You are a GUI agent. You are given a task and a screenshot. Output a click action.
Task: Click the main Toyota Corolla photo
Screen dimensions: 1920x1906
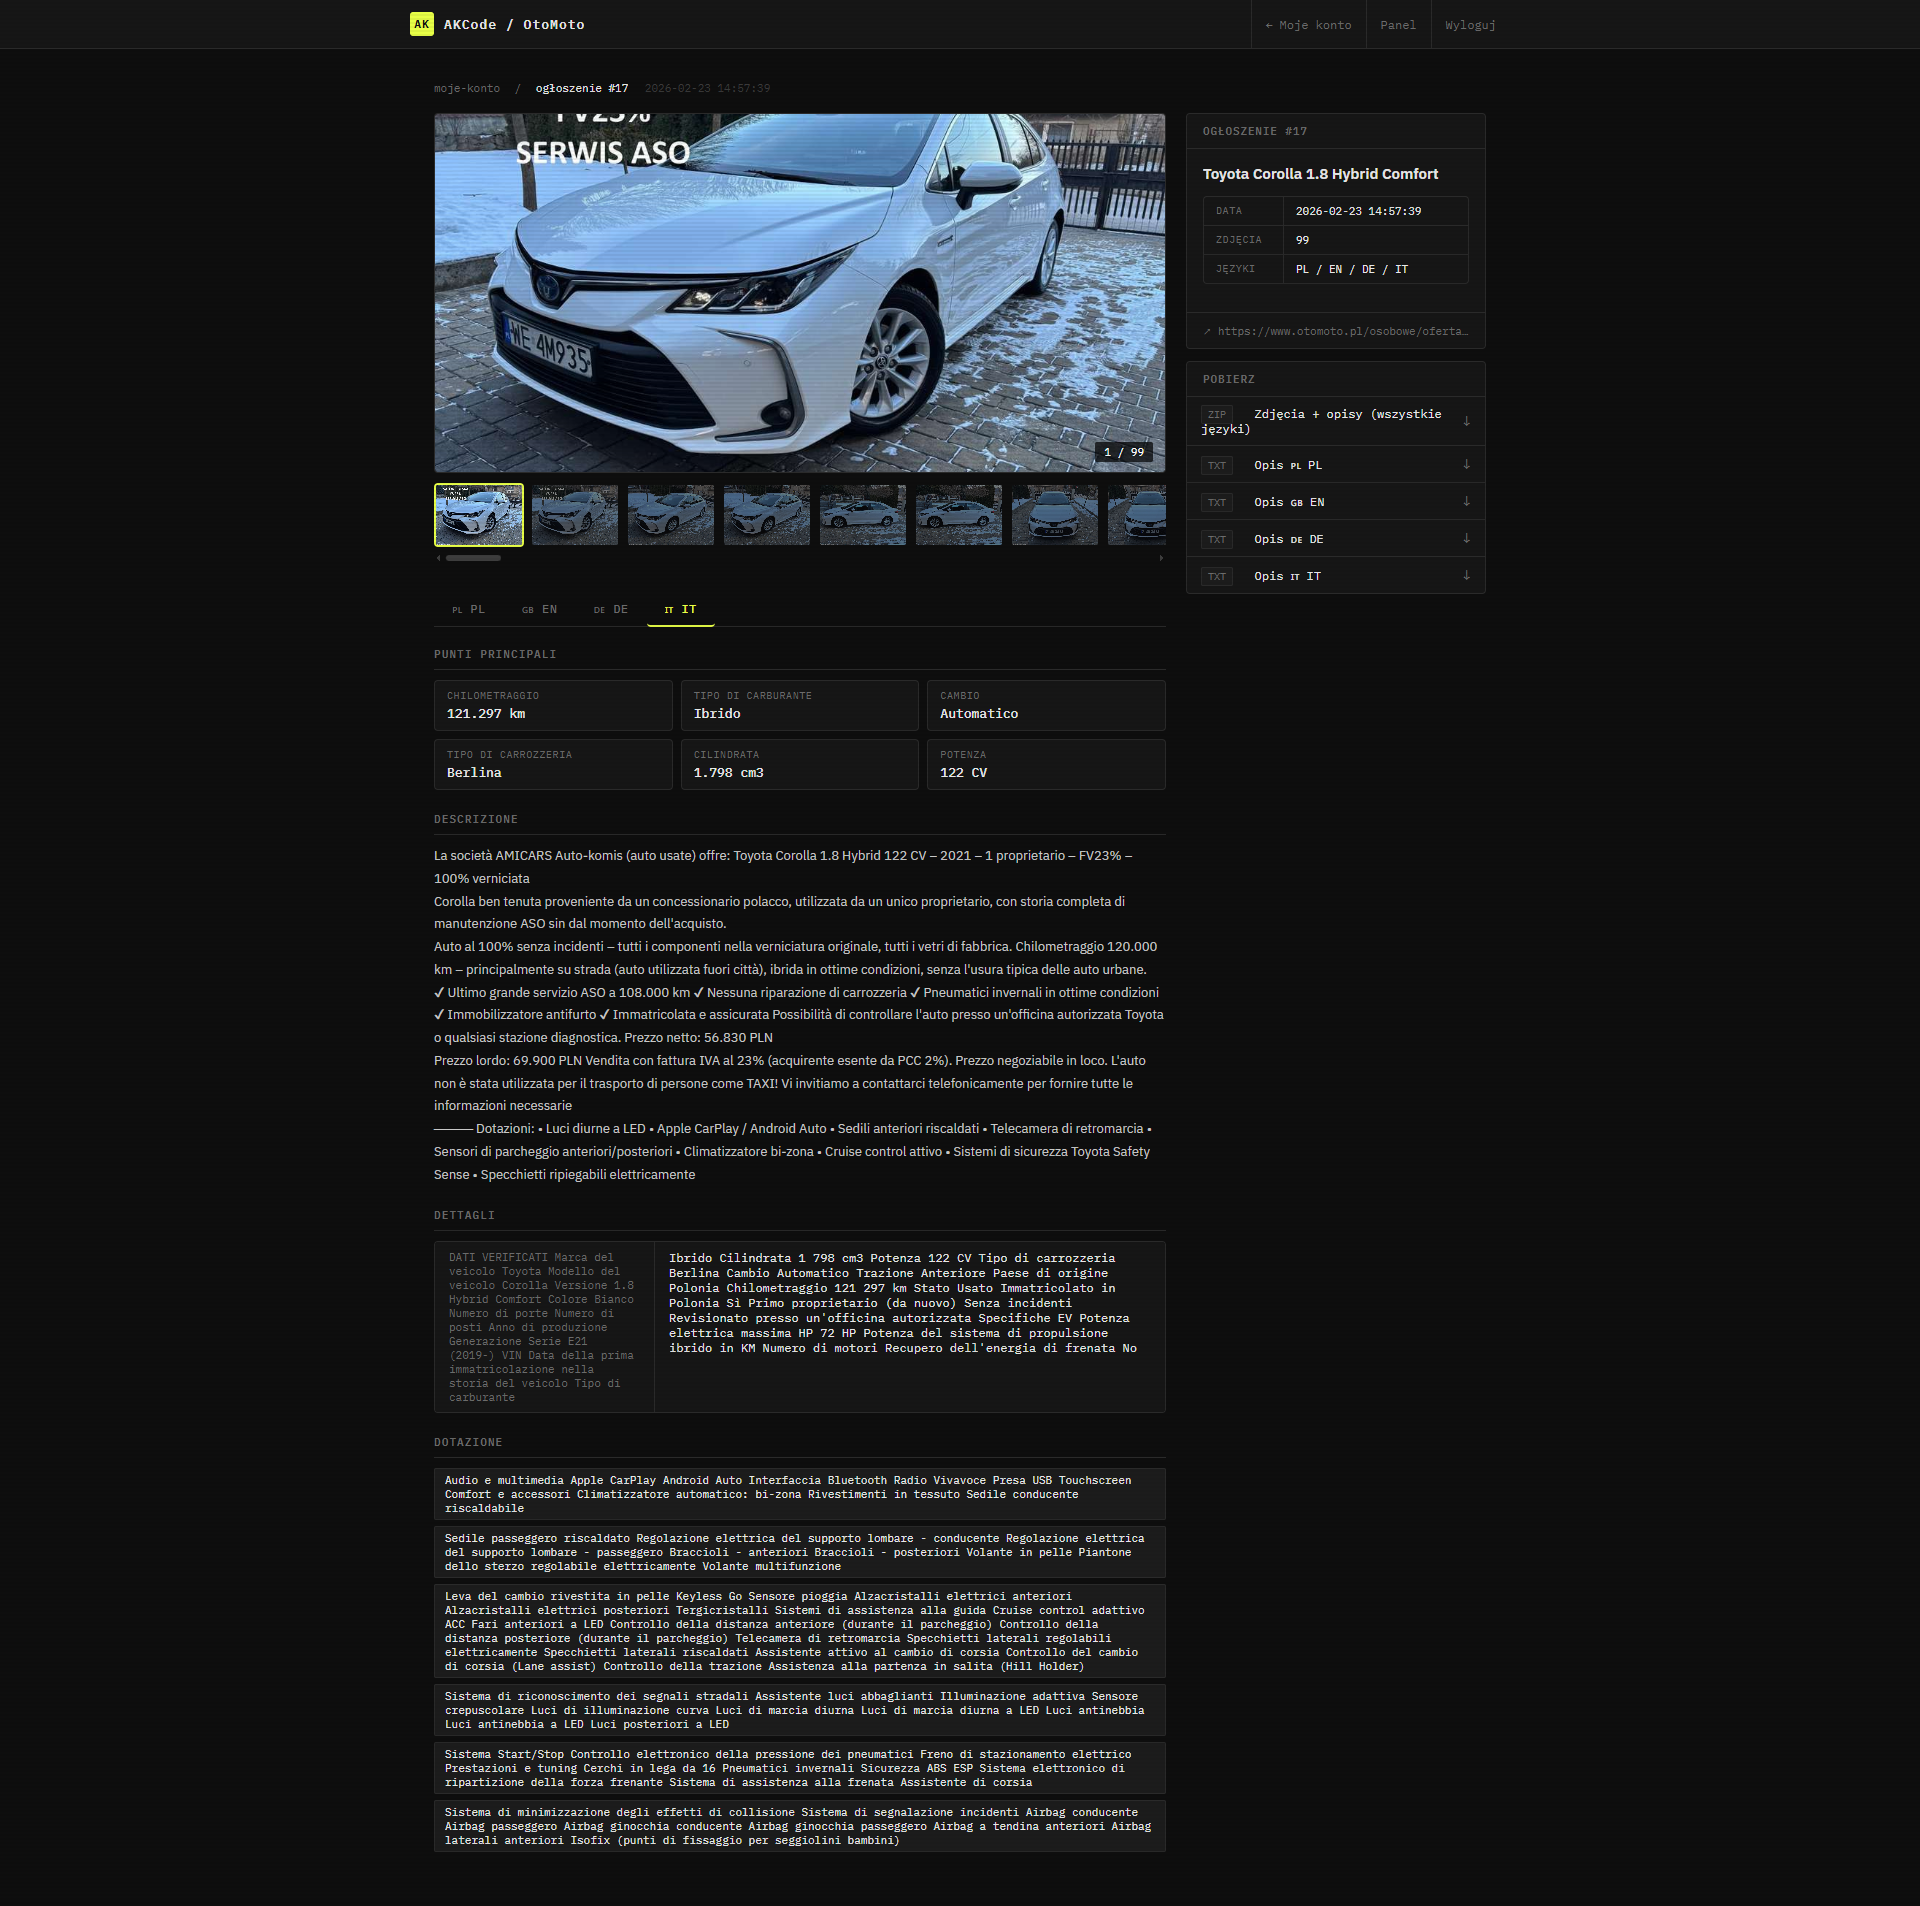[x=799, y=292]
